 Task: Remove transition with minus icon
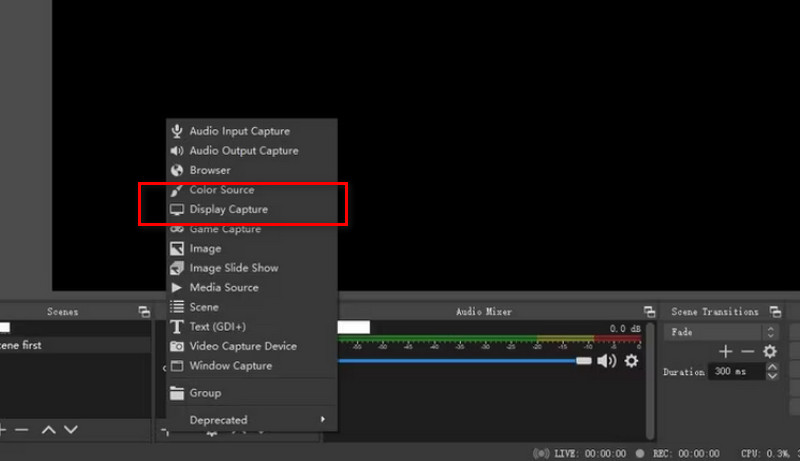click(x=747, y=351)
